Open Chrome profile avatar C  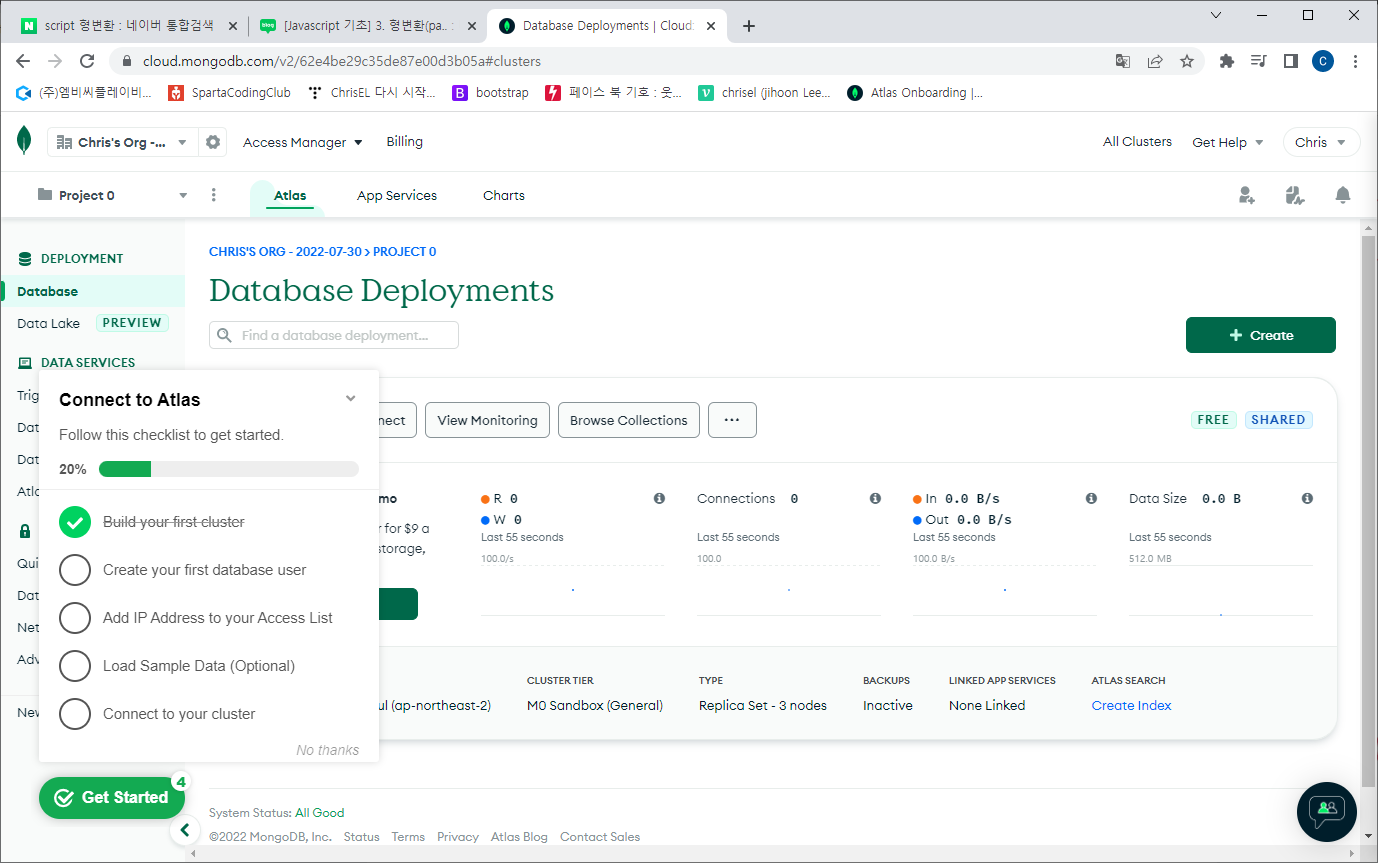click(1323, 61)
